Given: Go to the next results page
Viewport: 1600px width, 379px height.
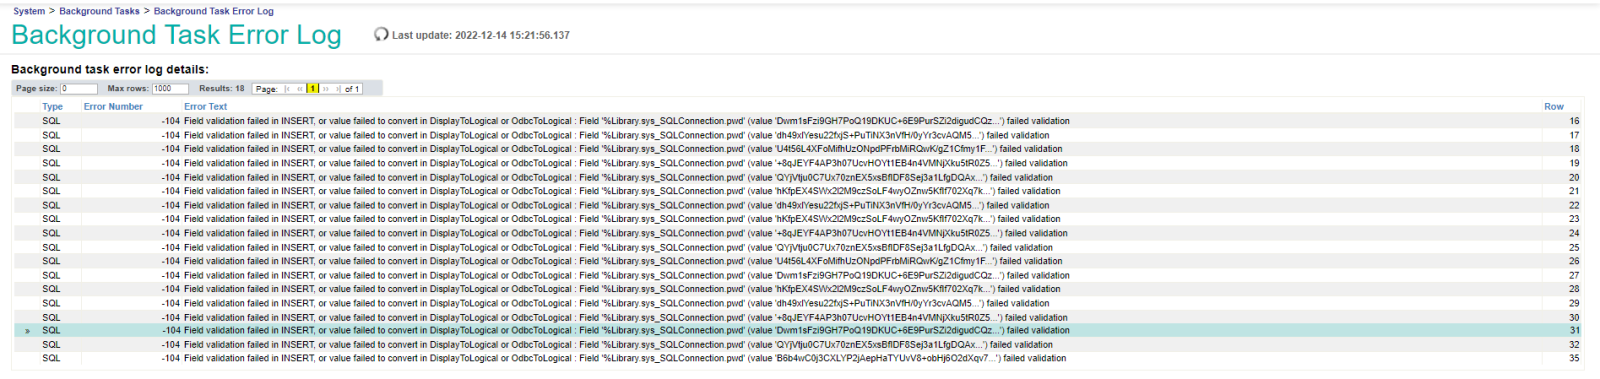Looking at the screenshot, I should [326, 89].
